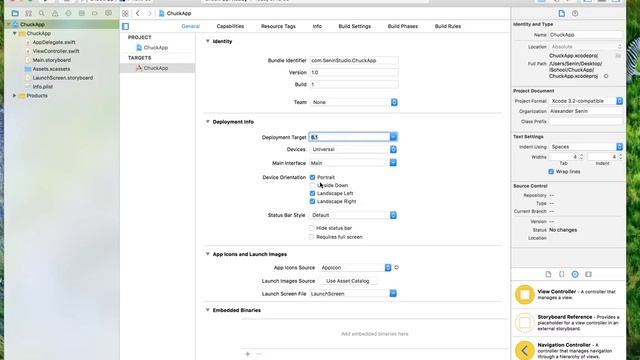Switch to the Info tab

[x=317, y=26]
